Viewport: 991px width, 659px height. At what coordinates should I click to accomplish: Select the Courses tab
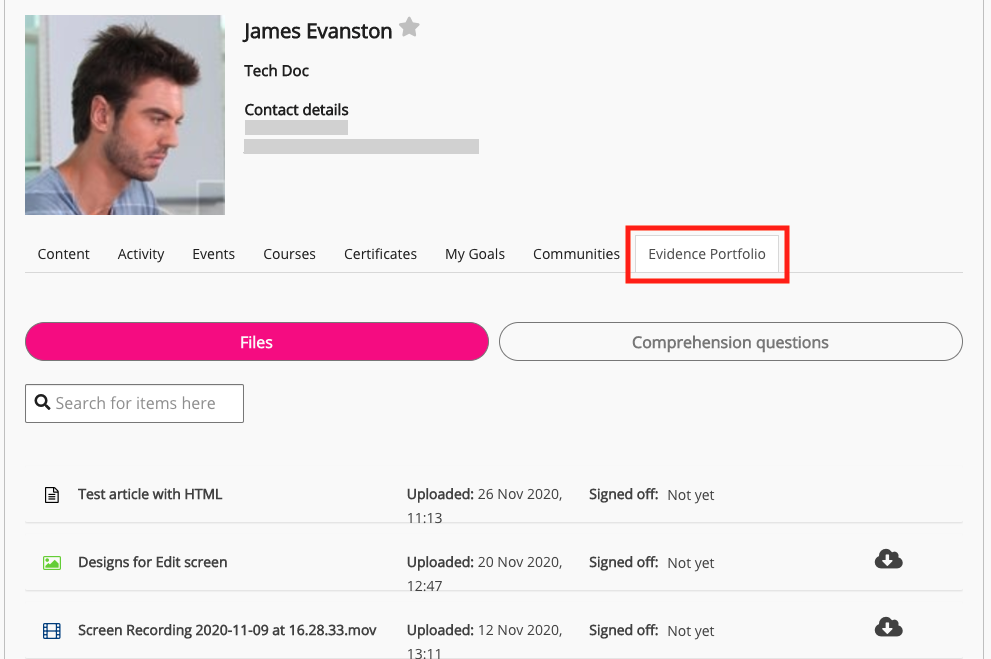coord(290,254)
